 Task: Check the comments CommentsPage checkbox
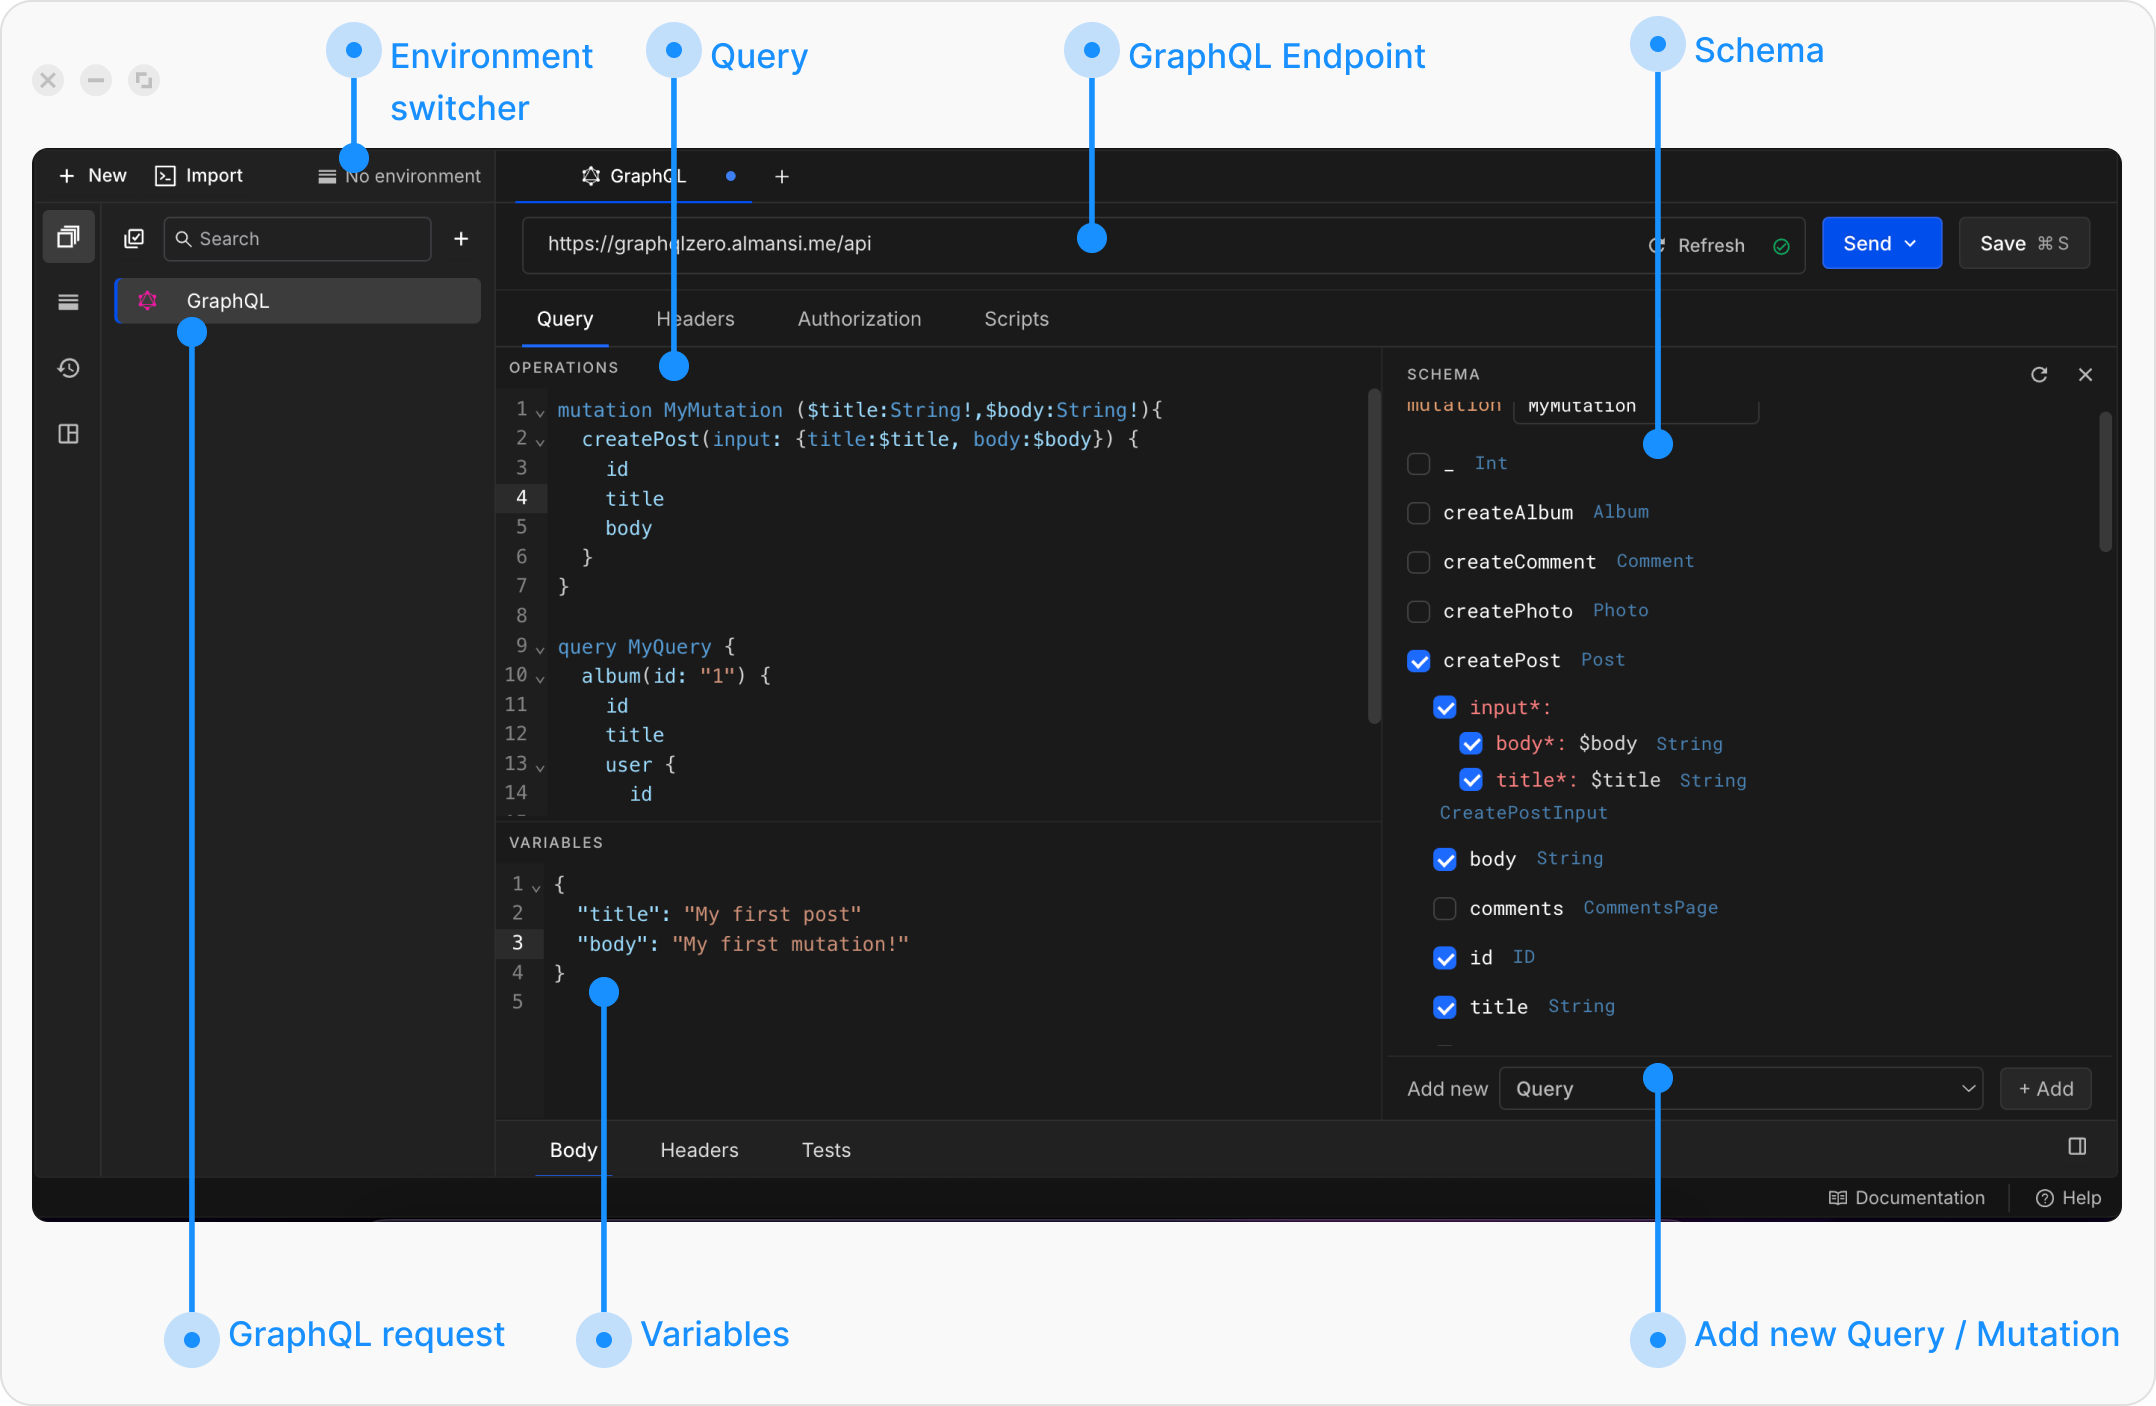point(1444,908)
